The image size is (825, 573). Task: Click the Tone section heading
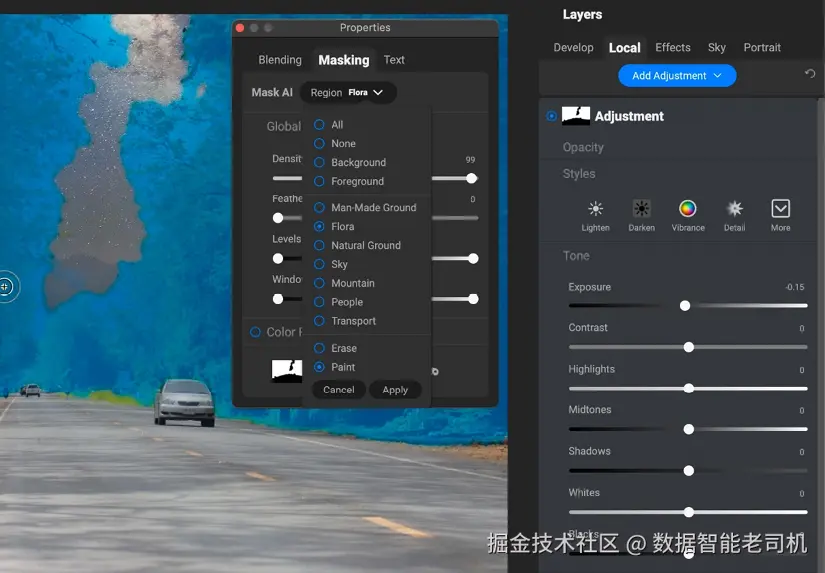tap(576, 256)
